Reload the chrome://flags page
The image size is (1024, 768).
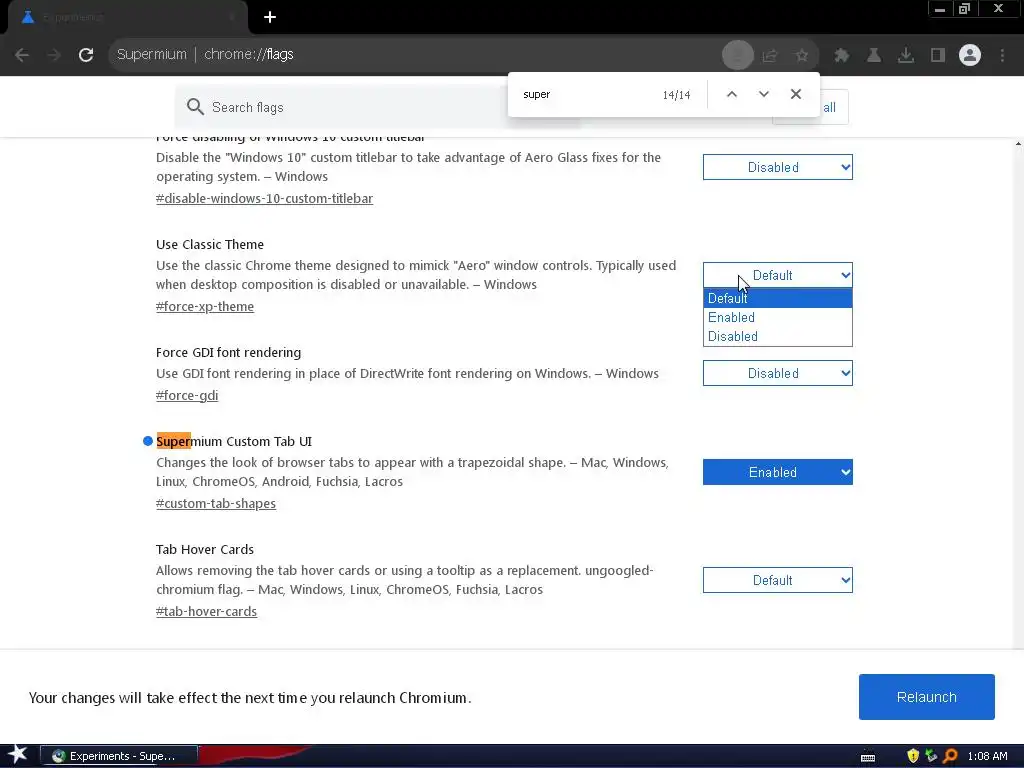coord(86,55)
